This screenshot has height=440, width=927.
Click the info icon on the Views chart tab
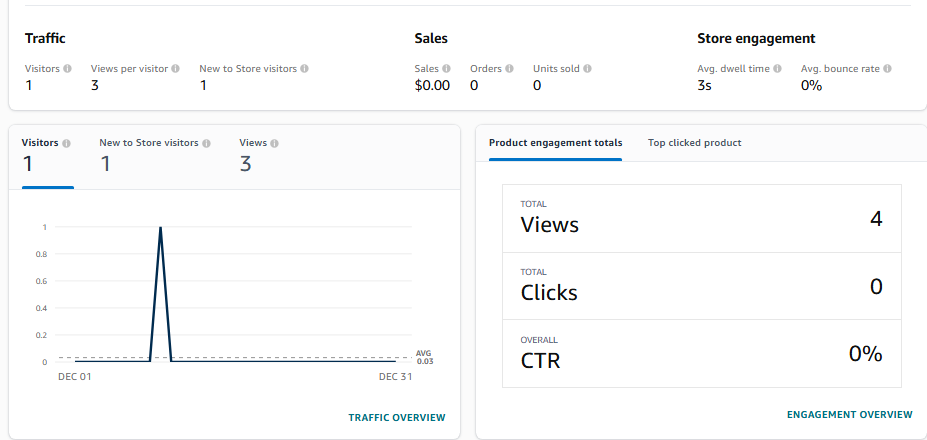(276, 143)
